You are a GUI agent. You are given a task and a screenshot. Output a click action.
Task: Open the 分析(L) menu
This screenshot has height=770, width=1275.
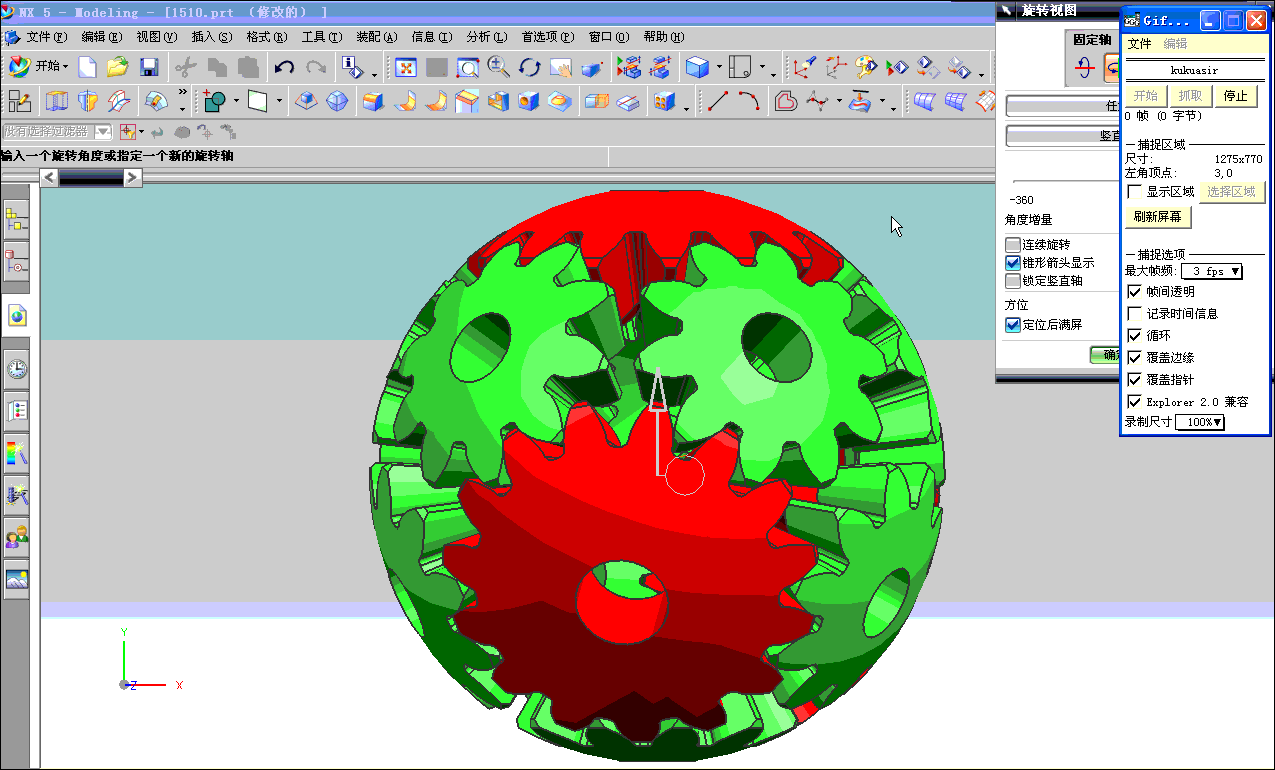pyautogui.click(x=487, y=37)
